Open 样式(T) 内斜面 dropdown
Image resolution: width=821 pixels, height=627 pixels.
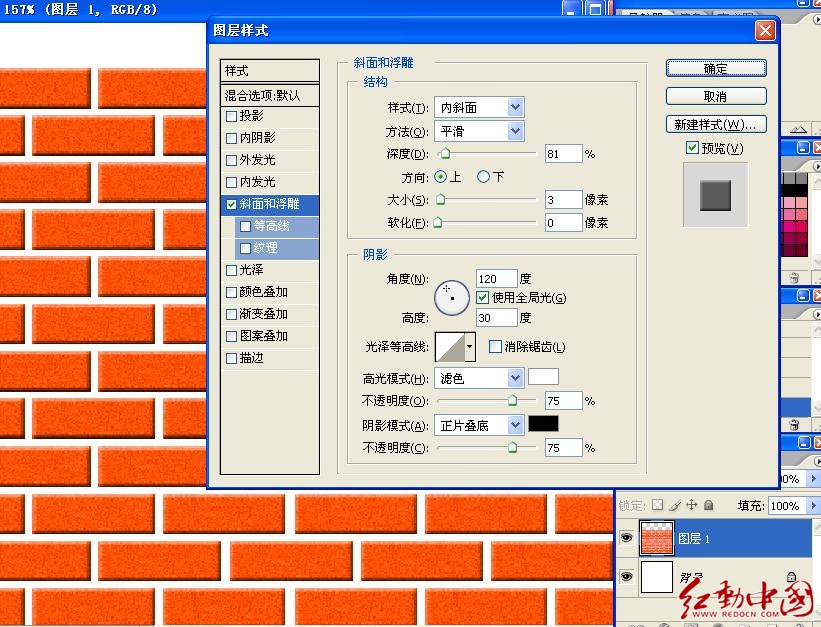pyautogui.click(x=515, y=107)
